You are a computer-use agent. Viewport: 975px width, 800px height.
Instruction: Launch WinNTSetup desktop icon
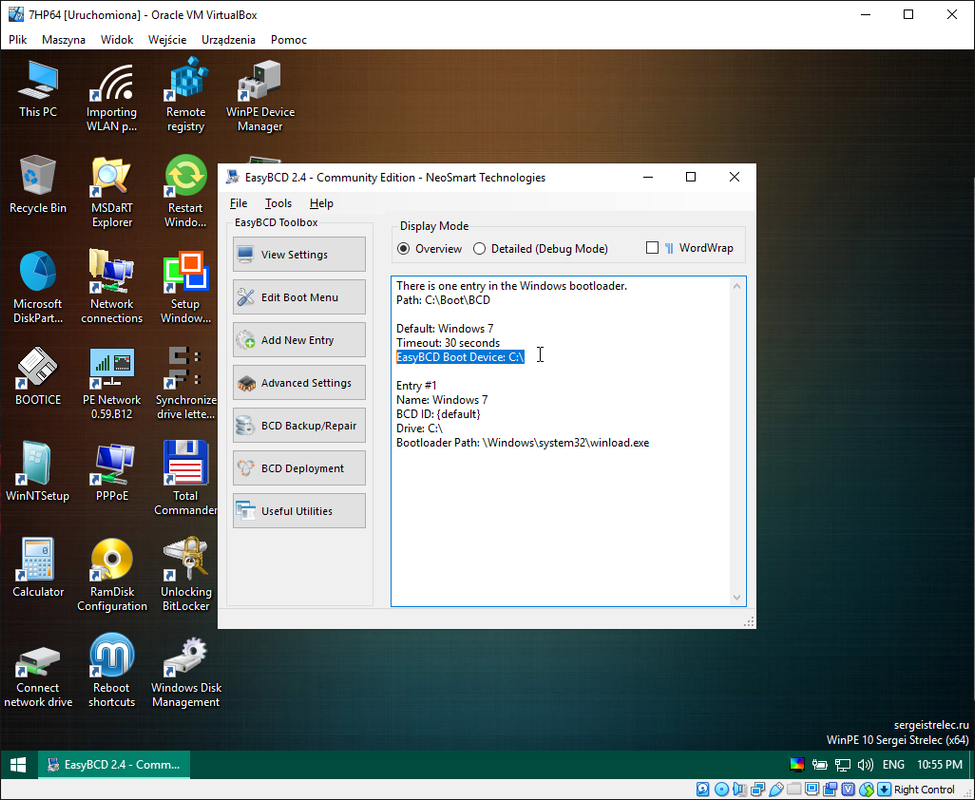[x=37, y=472]
